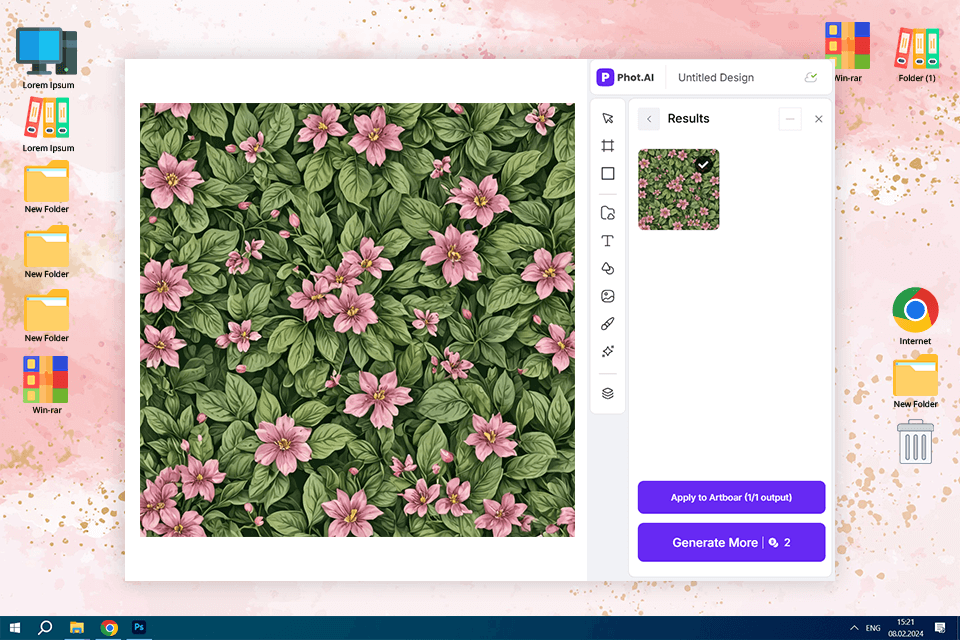Open the image tool in sidebar
The width and height of the screenshot is (960, 640).
pyautogui.click(x=607, y=296)
